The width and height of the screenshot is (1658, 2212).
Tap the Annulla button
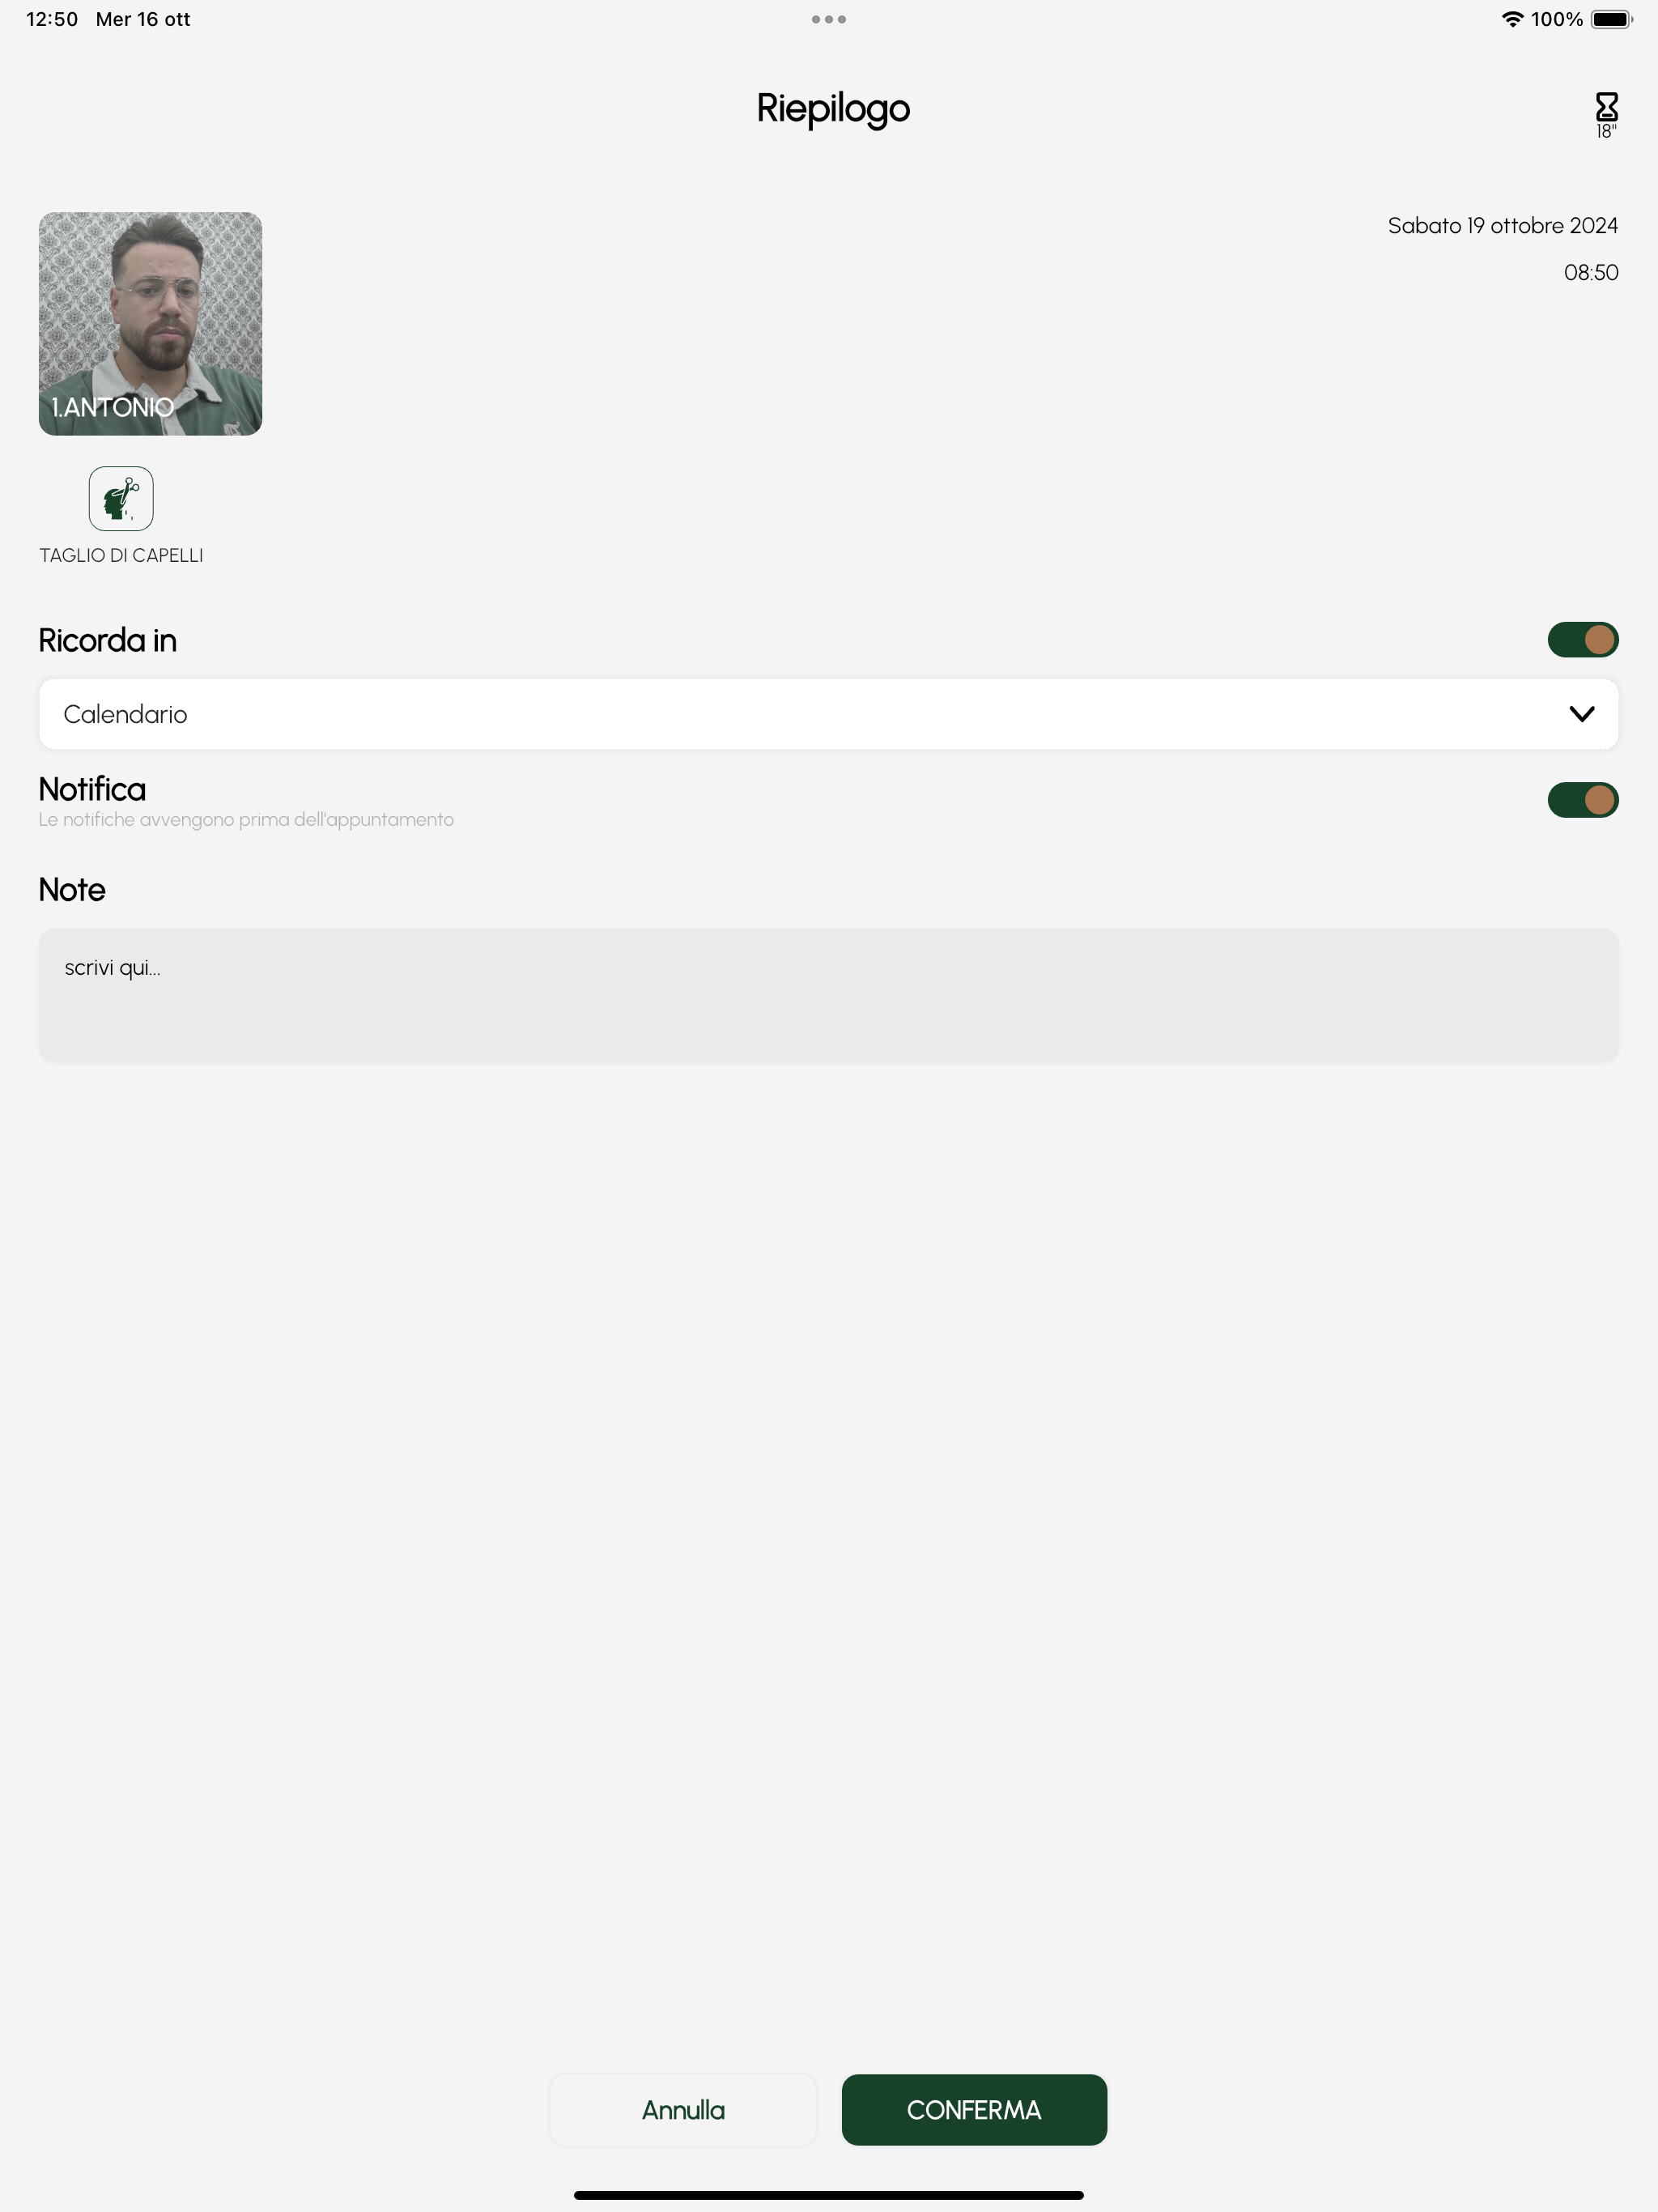click(x=683, y=2109)
